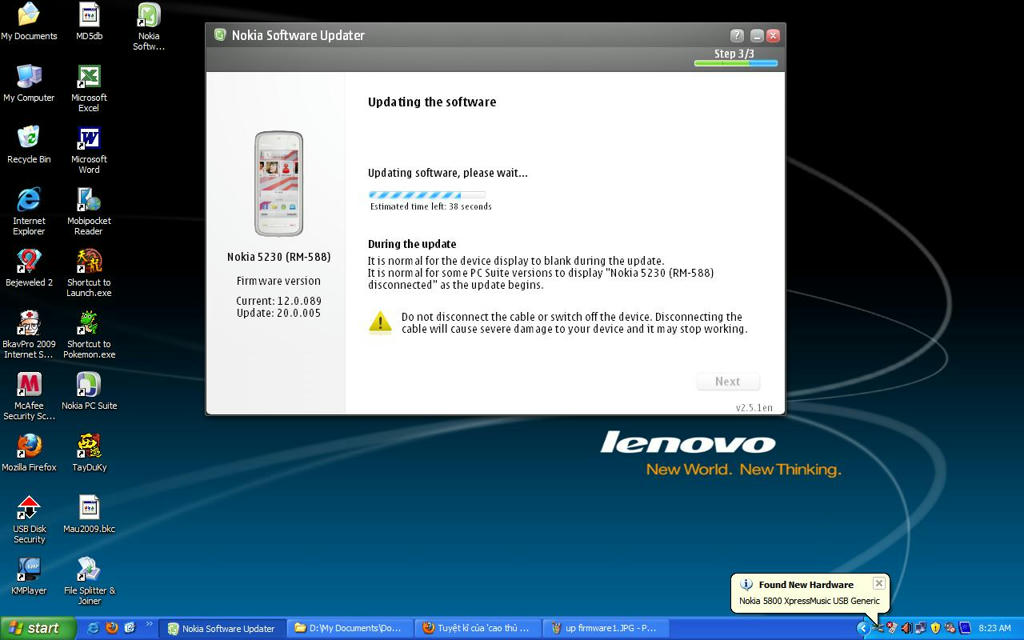Click the 'Nokia 5230 (RM-588)' device label
This screenshot has height=640, width=1024.
pos(279,257)
